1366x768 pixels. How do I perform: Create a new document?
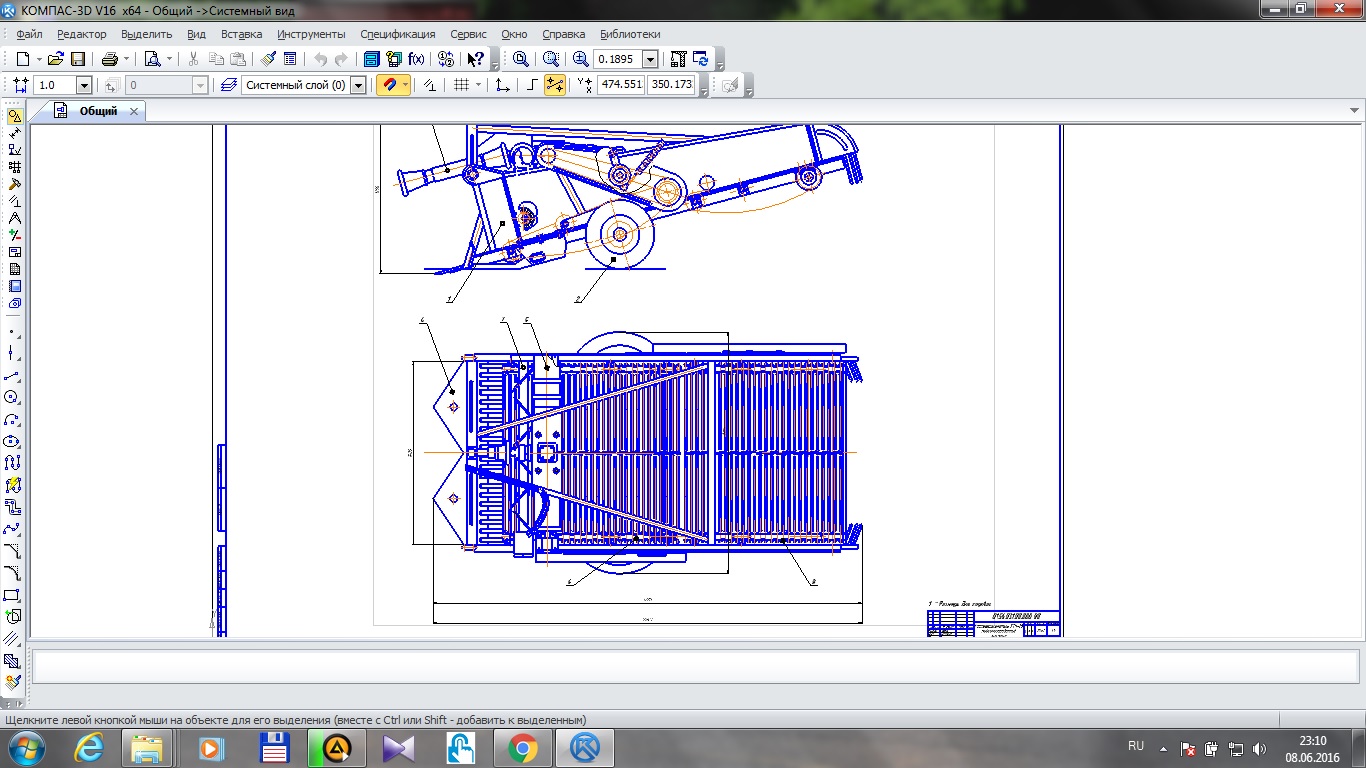[x=22, y=59]
